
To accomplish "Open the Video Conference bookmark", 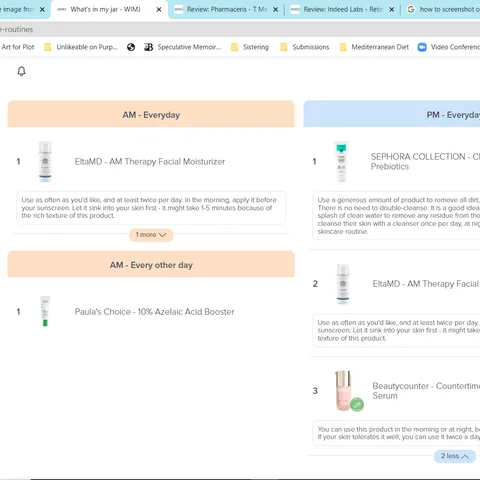I will [449, 47].
